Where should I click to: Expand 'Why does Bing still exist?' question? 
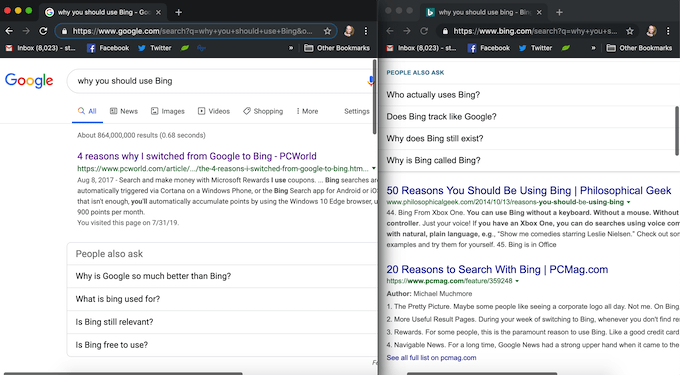click(x=530, y=138)
